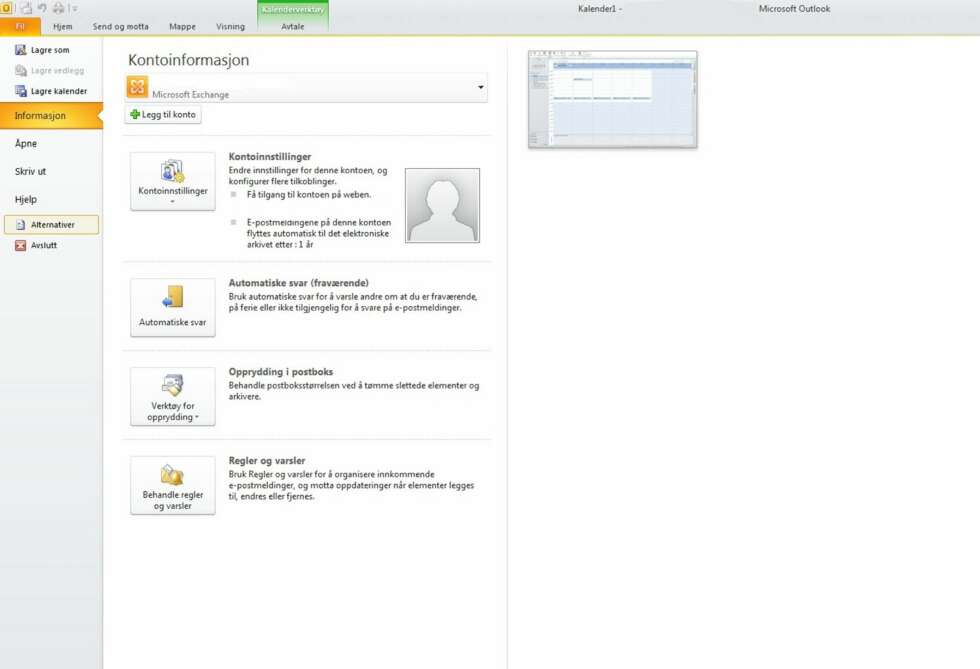Screen dimensions: 980x669
Task: Click the Microsoft Exchange account icon
Action: coord(138,87)
